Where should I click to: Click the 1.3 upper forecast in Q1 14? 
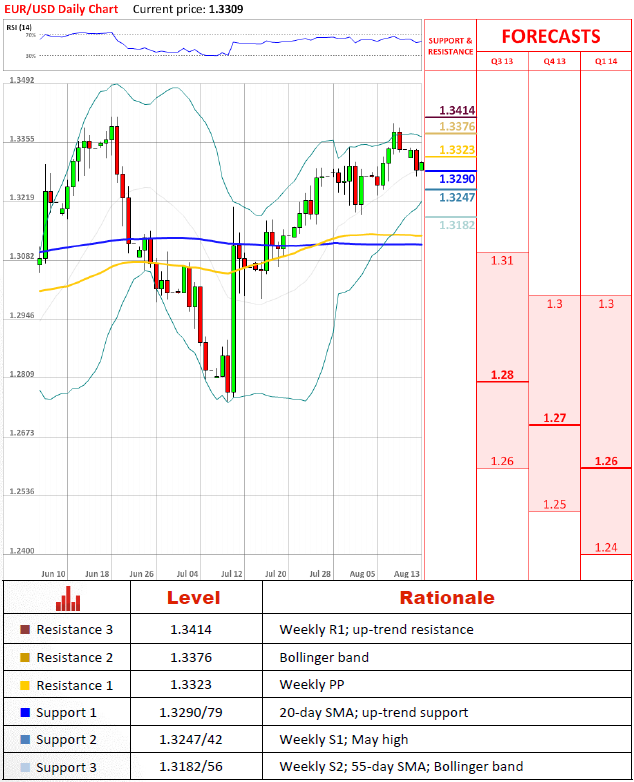(606, 304)
